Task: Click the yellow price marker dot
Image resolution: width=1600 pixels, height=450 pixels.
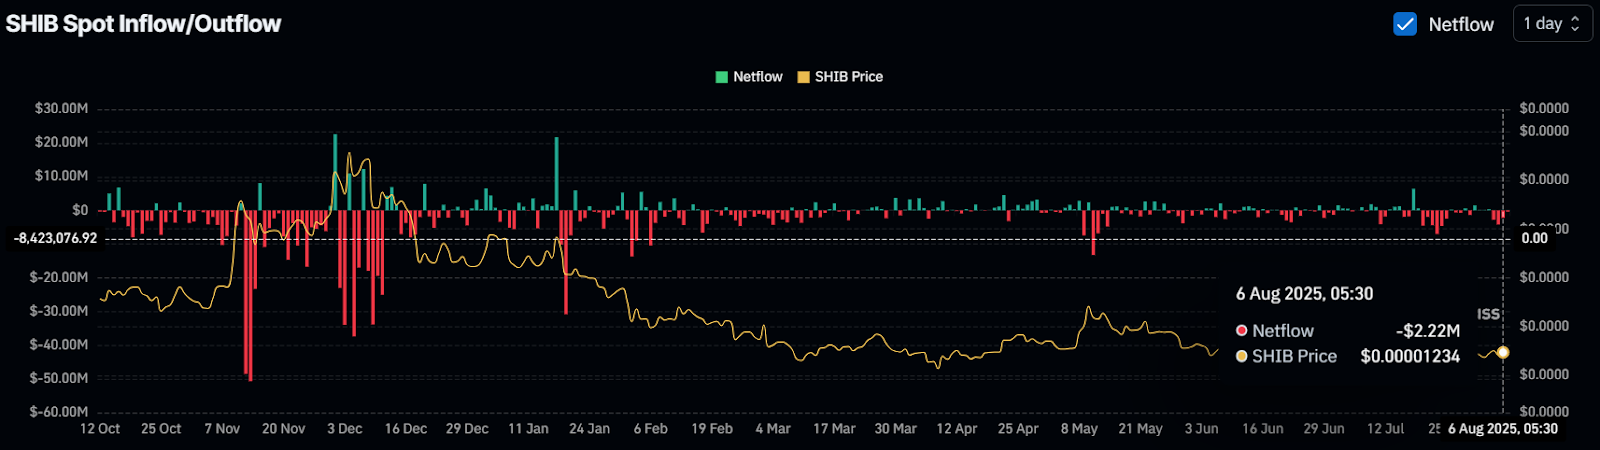Action: 1503,352
